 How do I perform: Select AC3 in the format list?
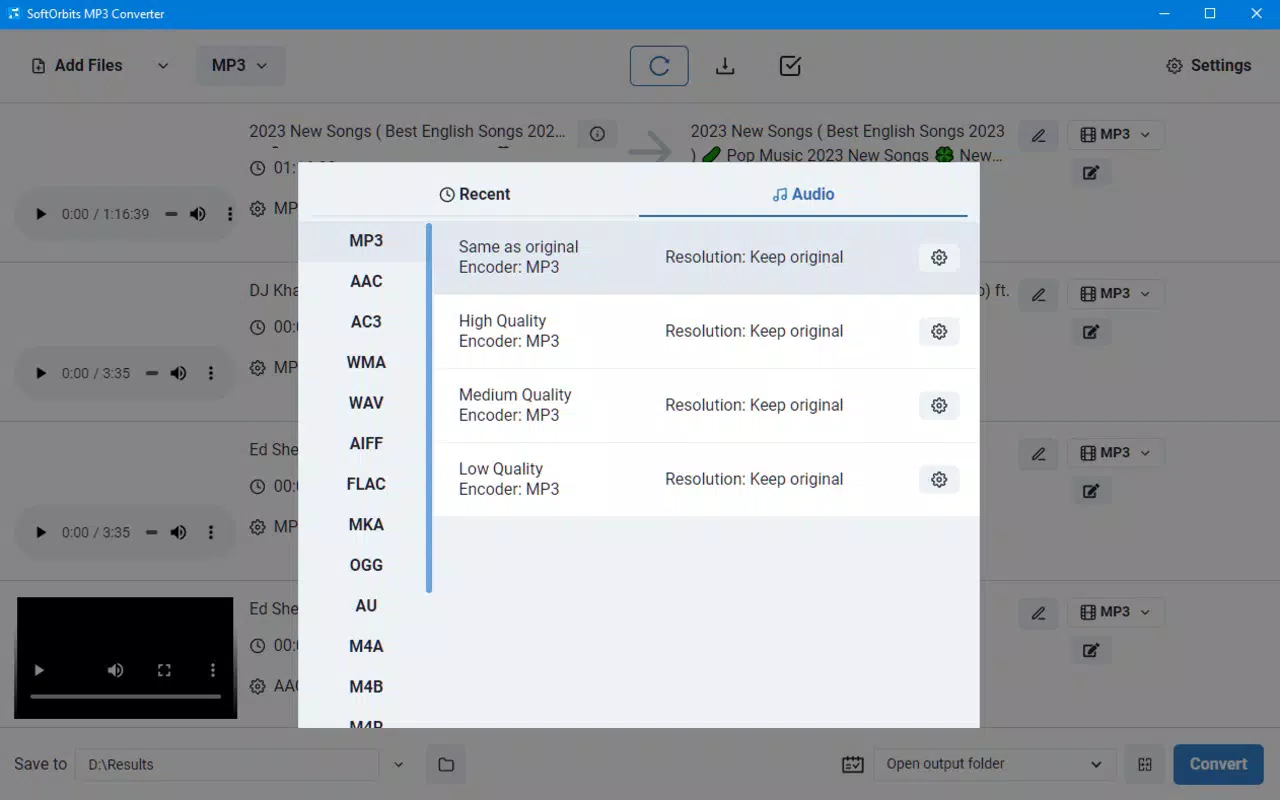tap(365, 322)
